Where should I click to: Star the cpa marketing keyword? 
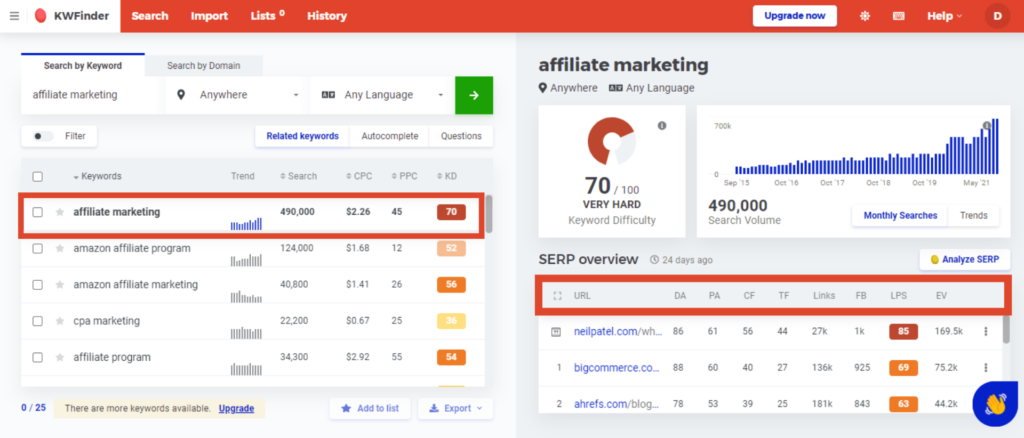[60, 321]
